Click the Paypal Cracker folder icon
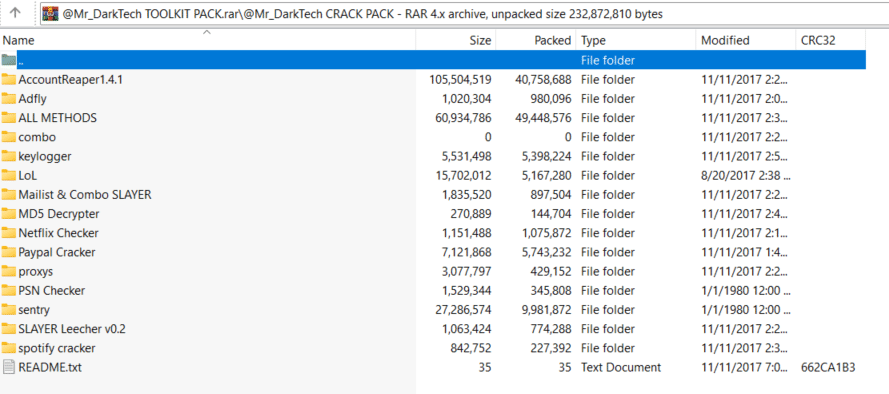This screenshot has width=889, height=394. point(9,252)
